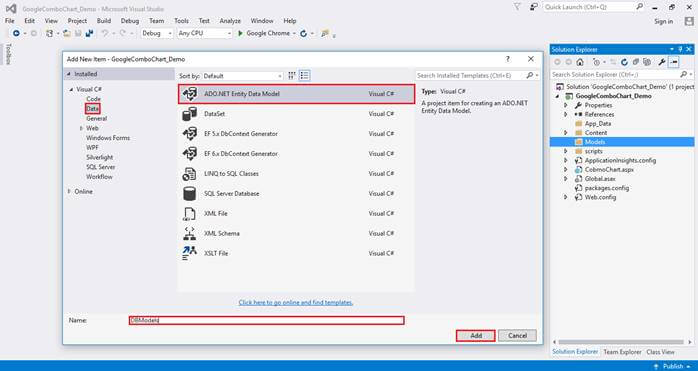Click the account avatar icon beside Sign in

click(689, 21)
